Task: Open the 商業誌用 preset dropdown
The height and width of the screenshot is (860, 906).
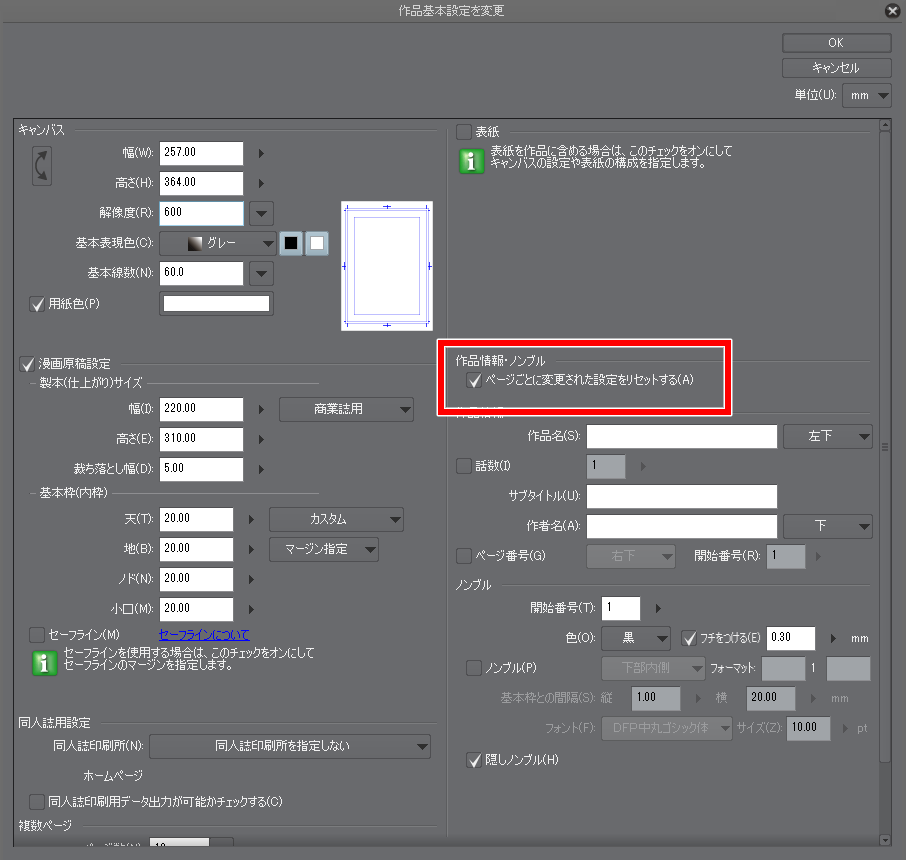Action: tap(346, 409)
